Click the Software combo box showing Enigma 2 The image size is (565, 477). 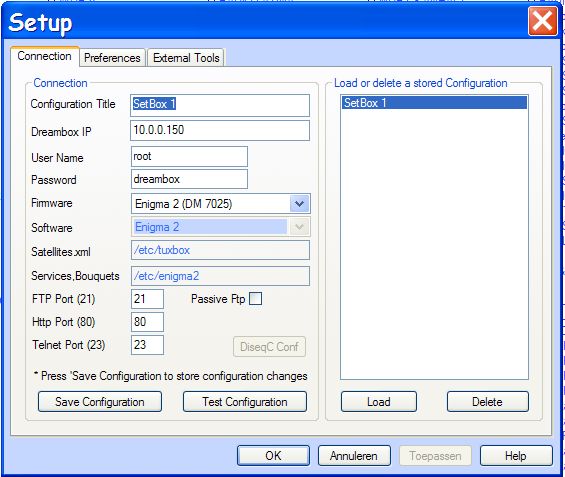tap(220, 227)
